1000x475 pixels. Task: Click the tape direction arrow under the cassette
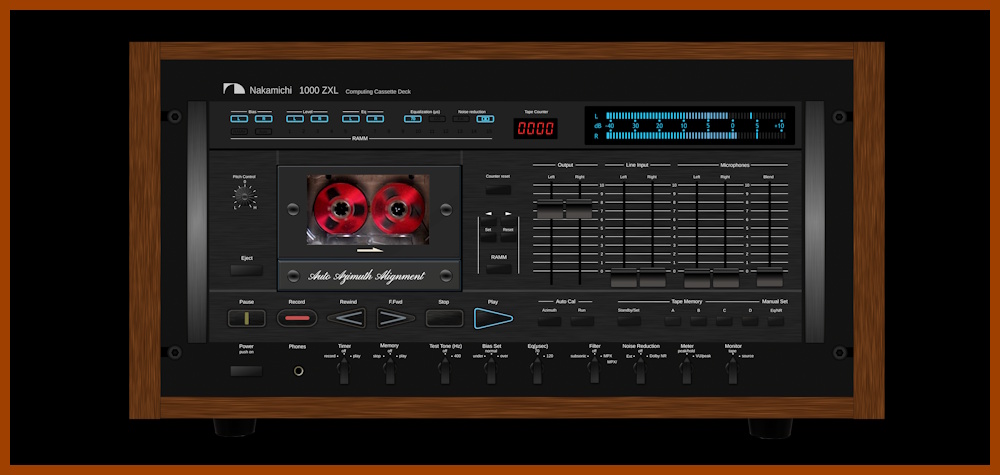370,250
